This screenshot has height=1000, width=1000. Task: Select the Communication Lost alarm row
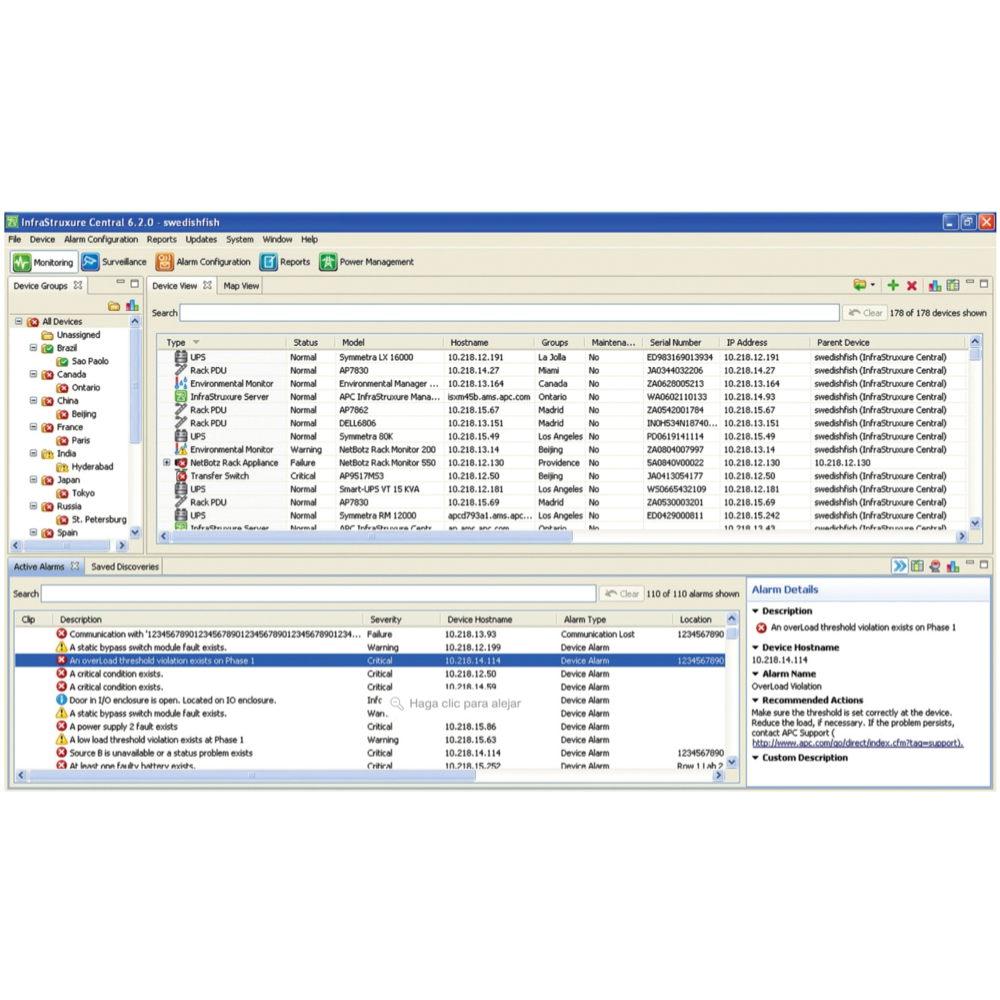tap(370, 634)
